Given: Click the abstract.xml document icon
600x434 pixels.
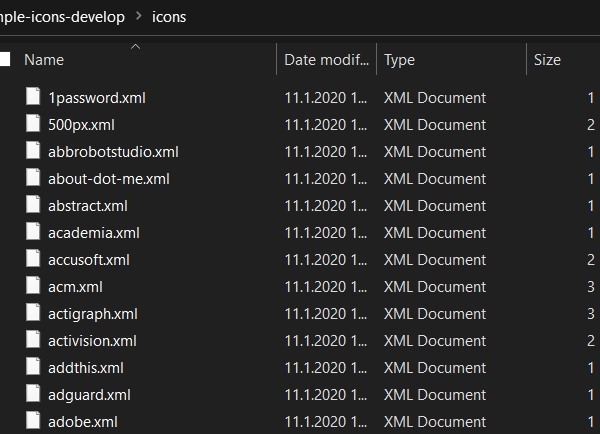Looking at the screenshot, I should [33, 204].
